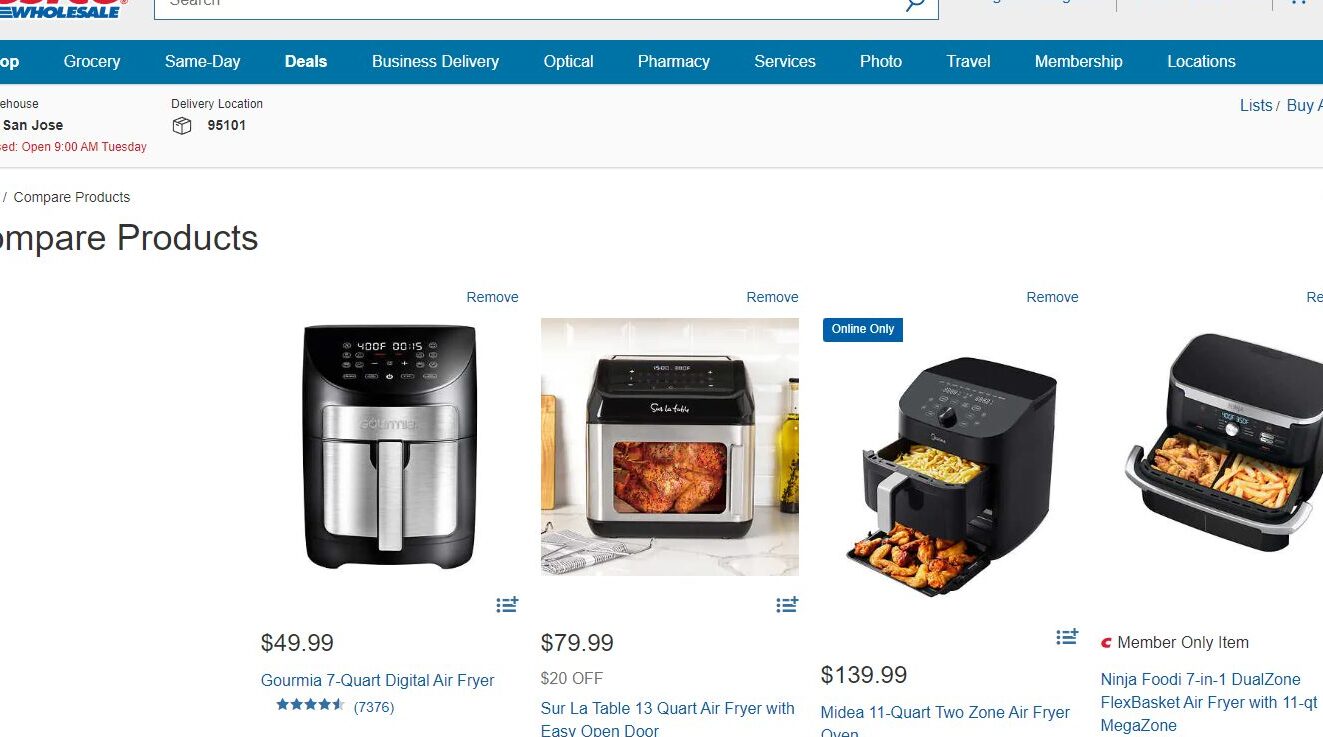Add Sur La Table fryer to list icon
The image size is (1323, 737).
(x=787, y=605)
